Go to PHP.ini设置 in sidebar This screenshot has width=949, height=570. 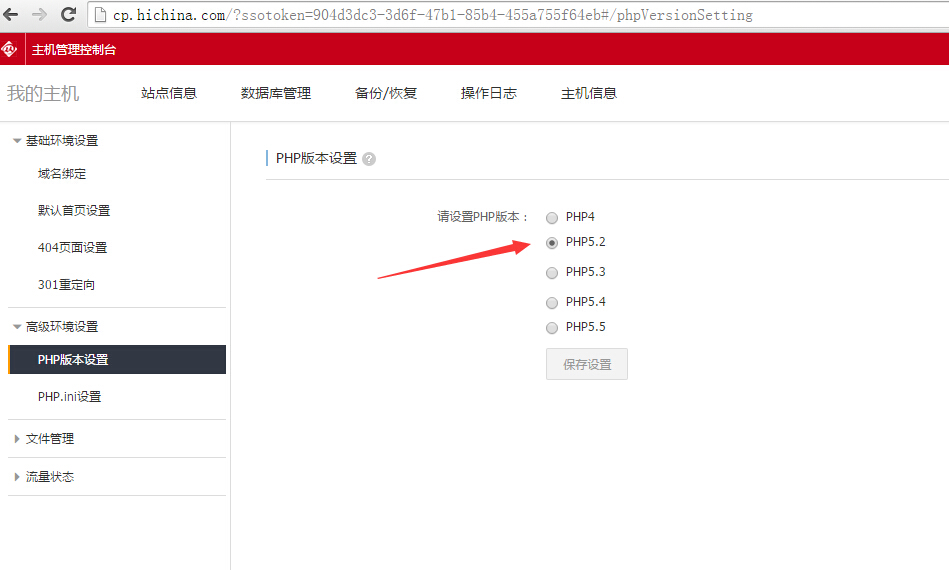point(70,397)
